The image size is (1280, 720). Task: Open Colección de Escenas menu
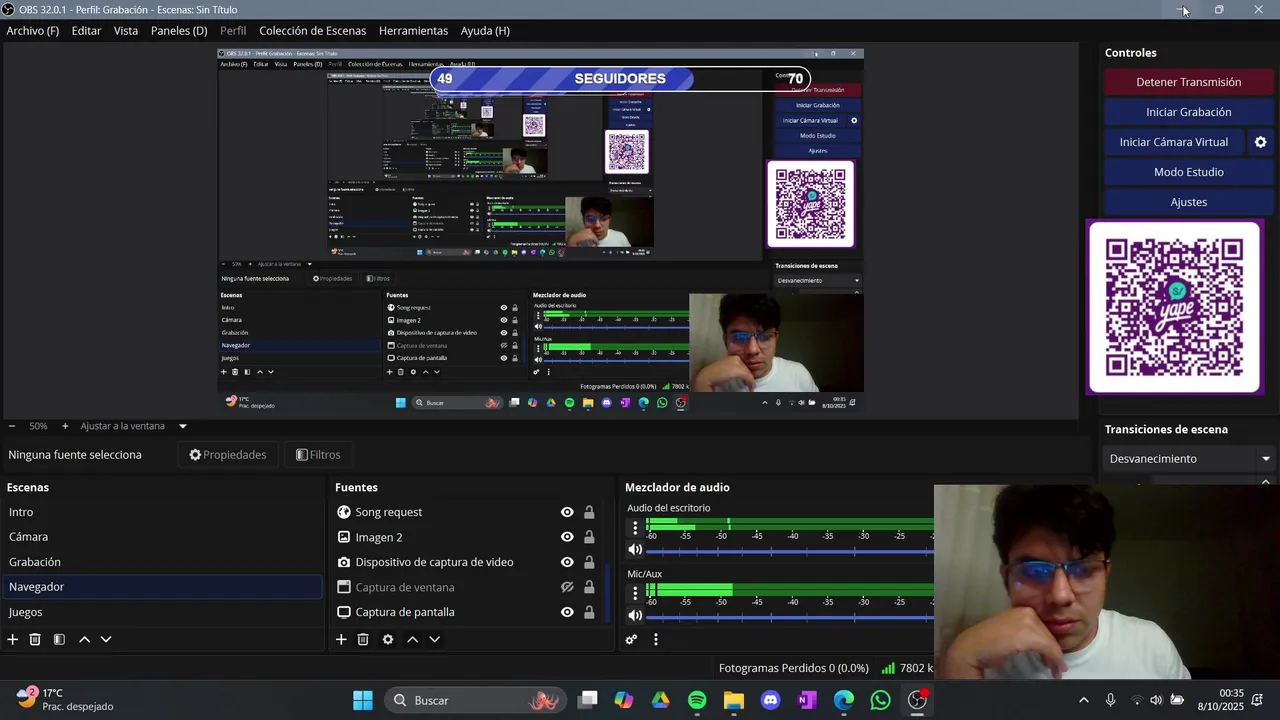click(x=312, y=31)
